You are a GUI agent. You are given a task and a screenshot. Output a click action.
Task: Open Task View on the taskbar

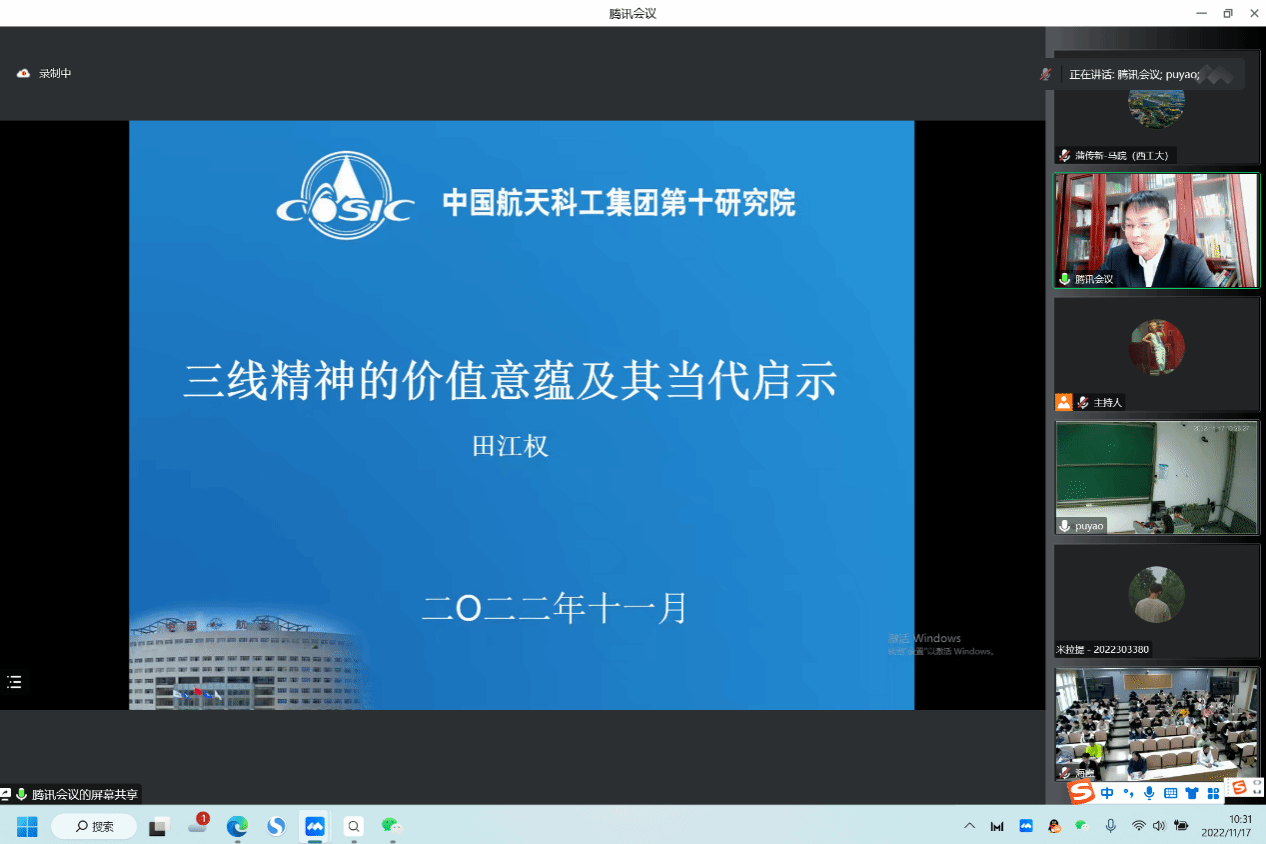click(x=158, y=827)
